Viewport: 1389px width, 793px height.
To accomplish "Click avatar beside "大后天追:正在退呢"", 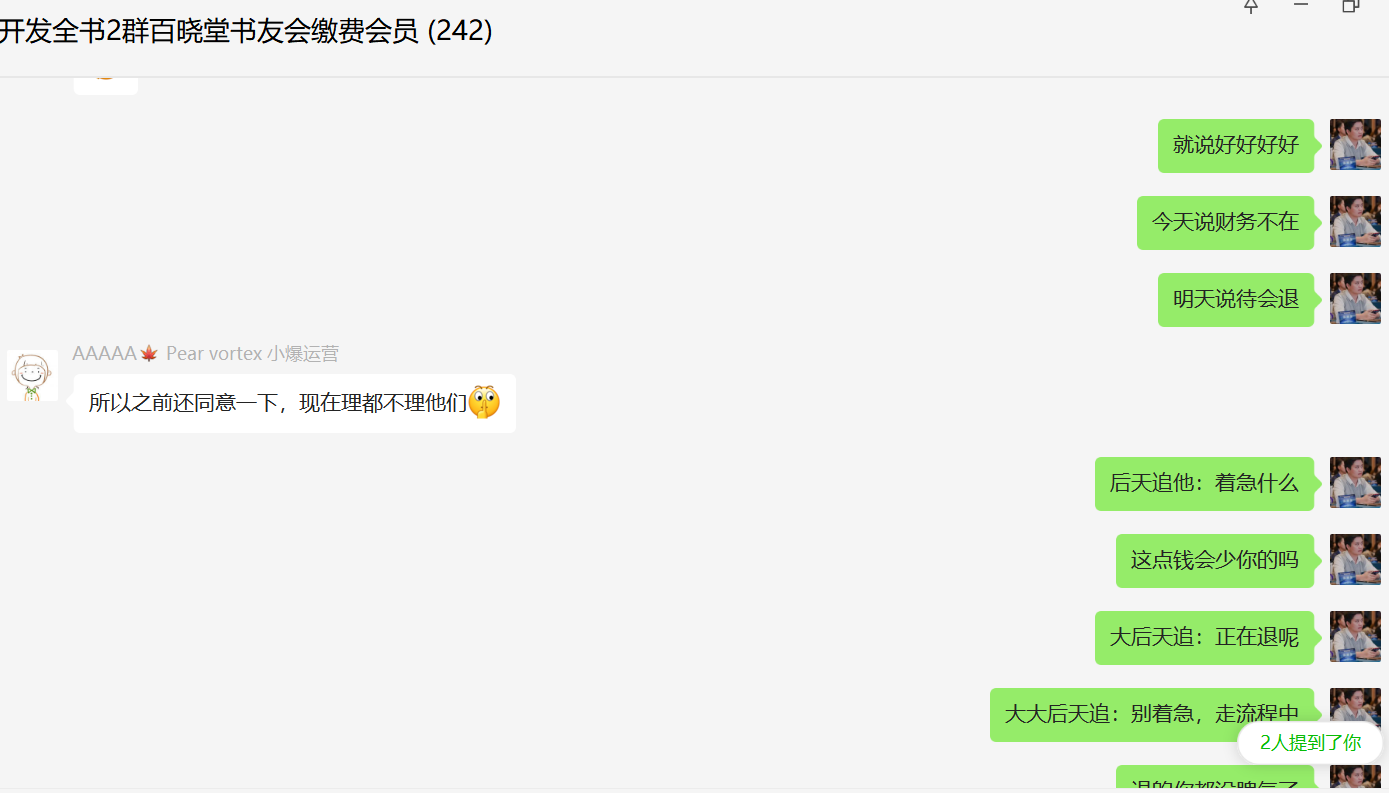I will click(x=1355, y=637).
